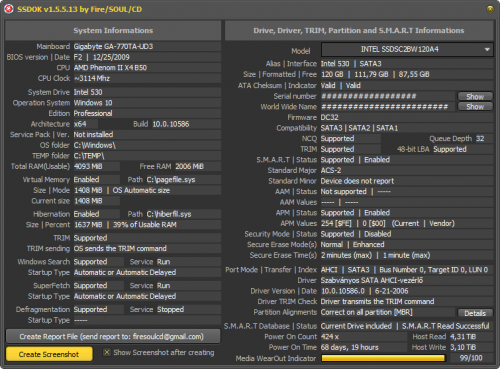Select Power On Time 68 days, 19 hours

350,347
